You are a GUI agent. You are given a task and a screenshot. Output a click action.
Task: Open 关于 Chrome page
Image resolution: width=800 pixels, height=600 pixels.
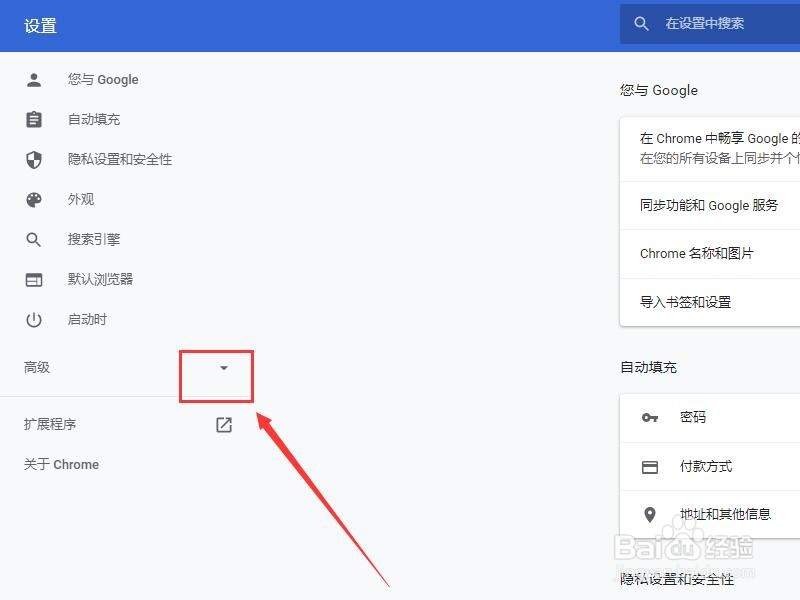61,464
